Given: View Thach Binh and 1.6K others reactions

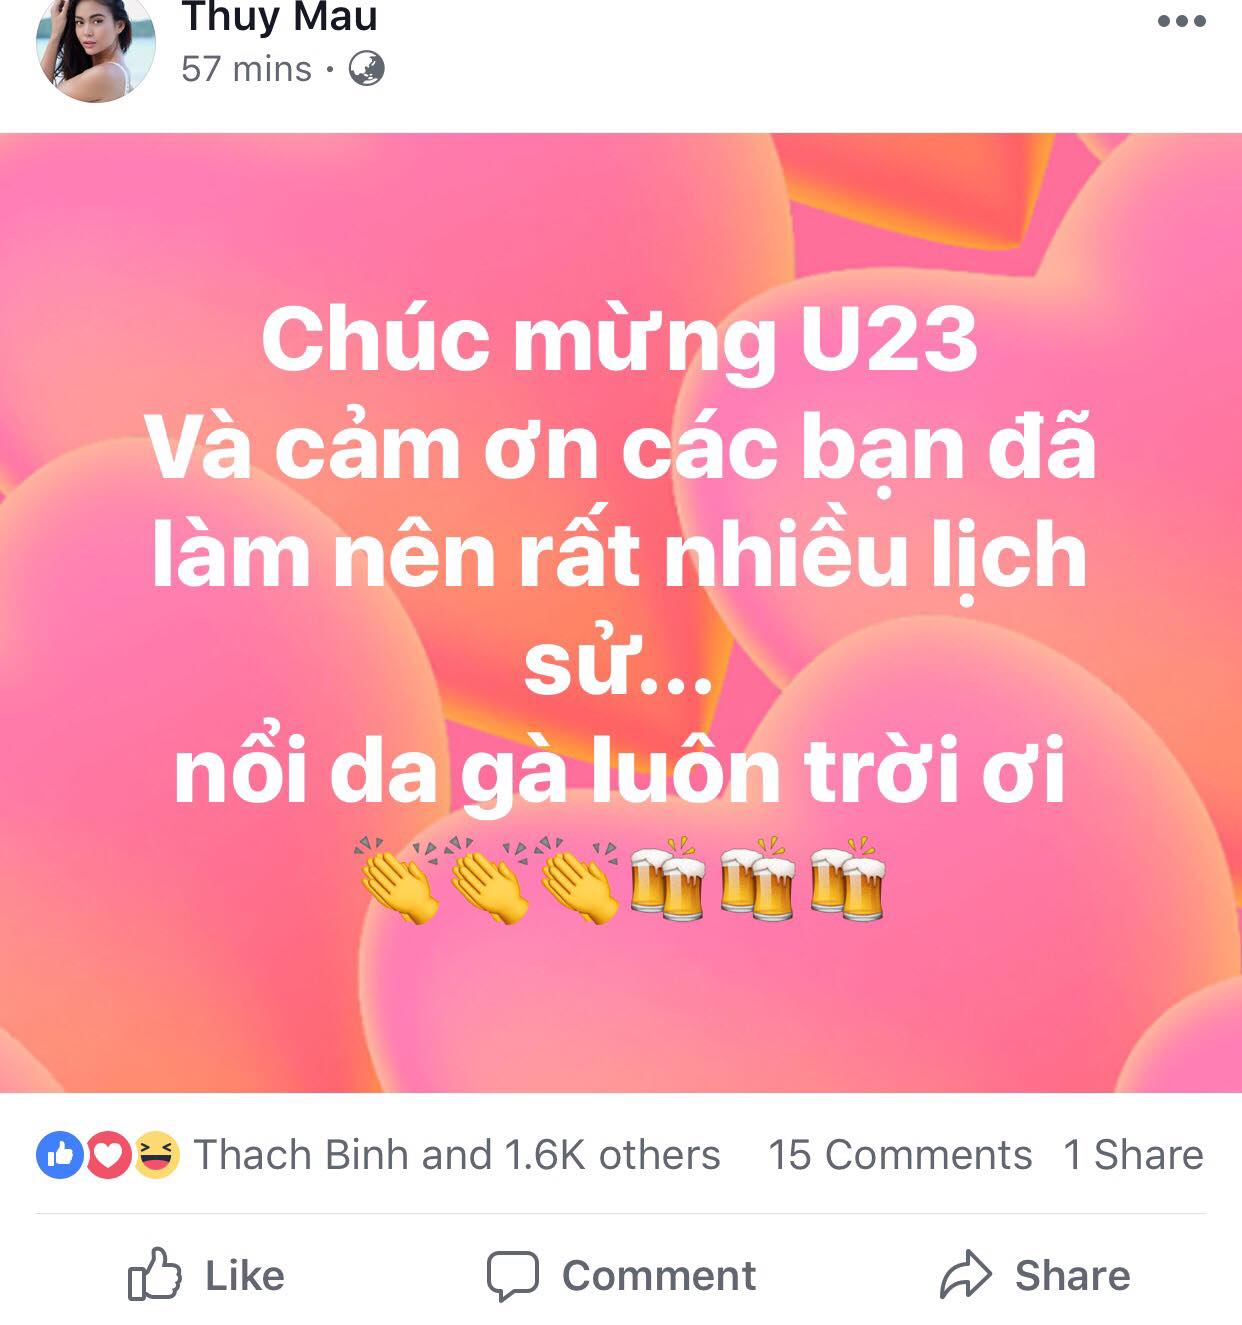Looking at the screenshot, I should 457,1155.
